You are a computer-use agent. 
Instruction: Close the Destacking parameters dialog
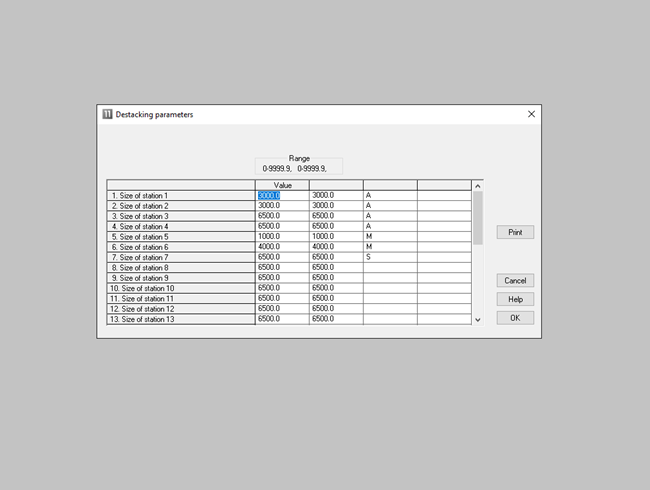pos(531,114)
